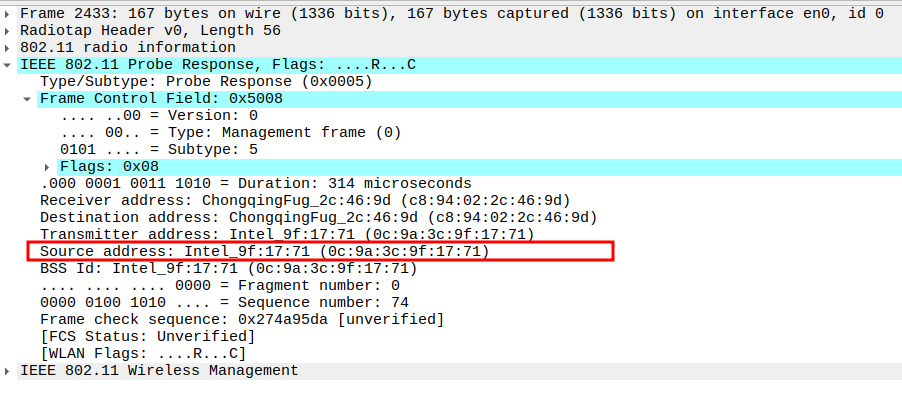The width and height of the screenshot is (902, 401).
Task: Select the Version: 0 field
Action: [159, 115]
